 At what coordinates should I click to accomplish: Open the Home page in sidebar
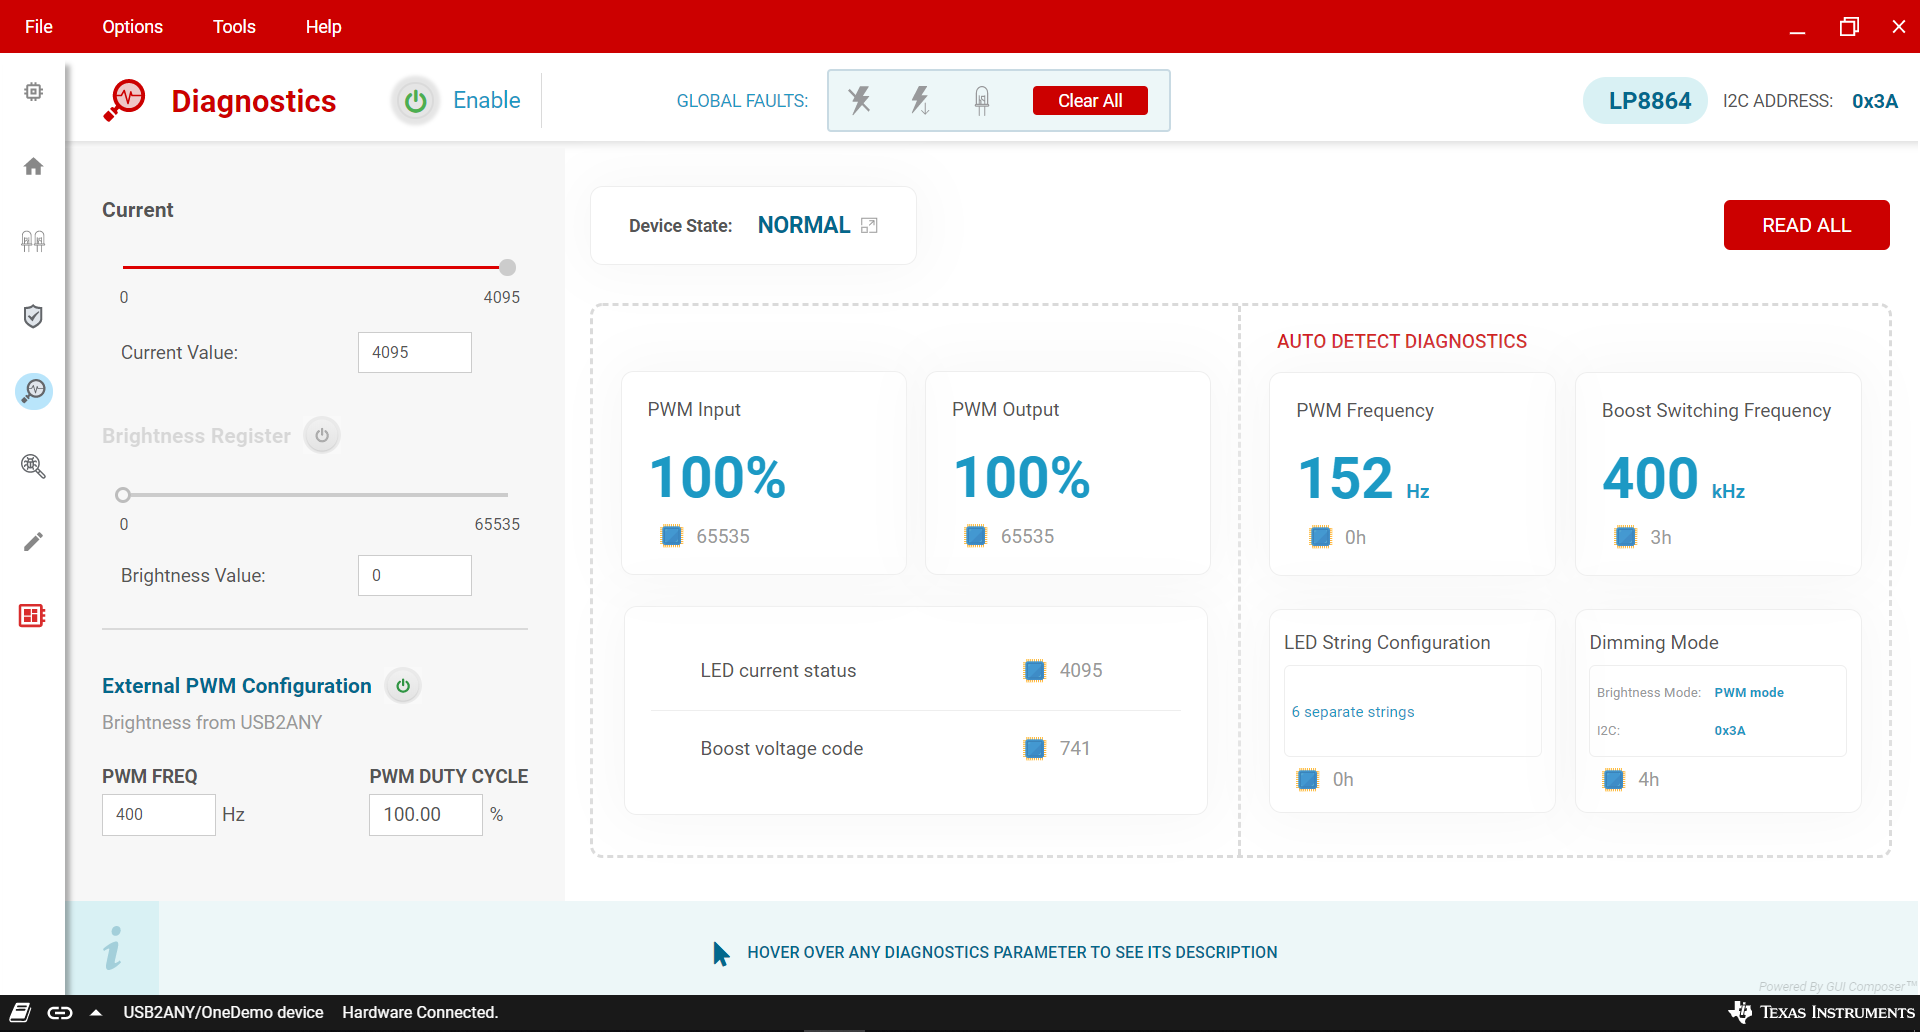tap(33, 166)
